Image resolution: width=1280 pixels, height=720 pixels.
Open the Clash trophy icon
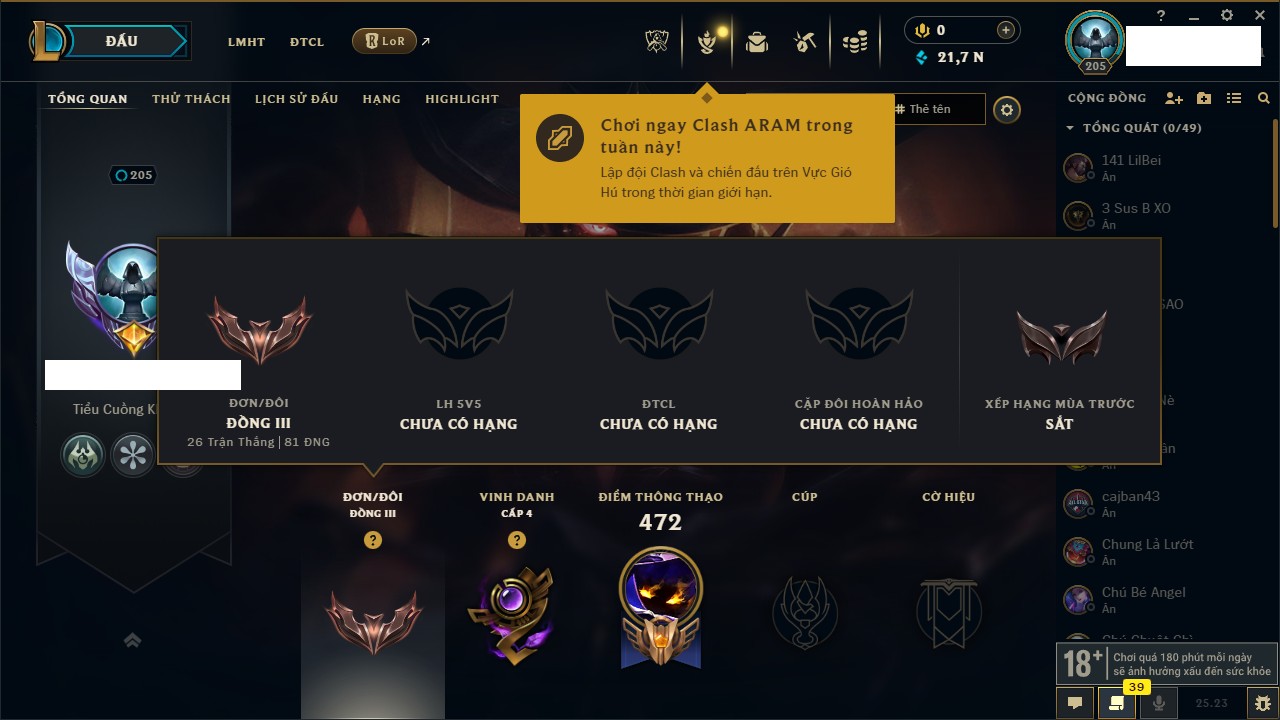tap(657, 41)
